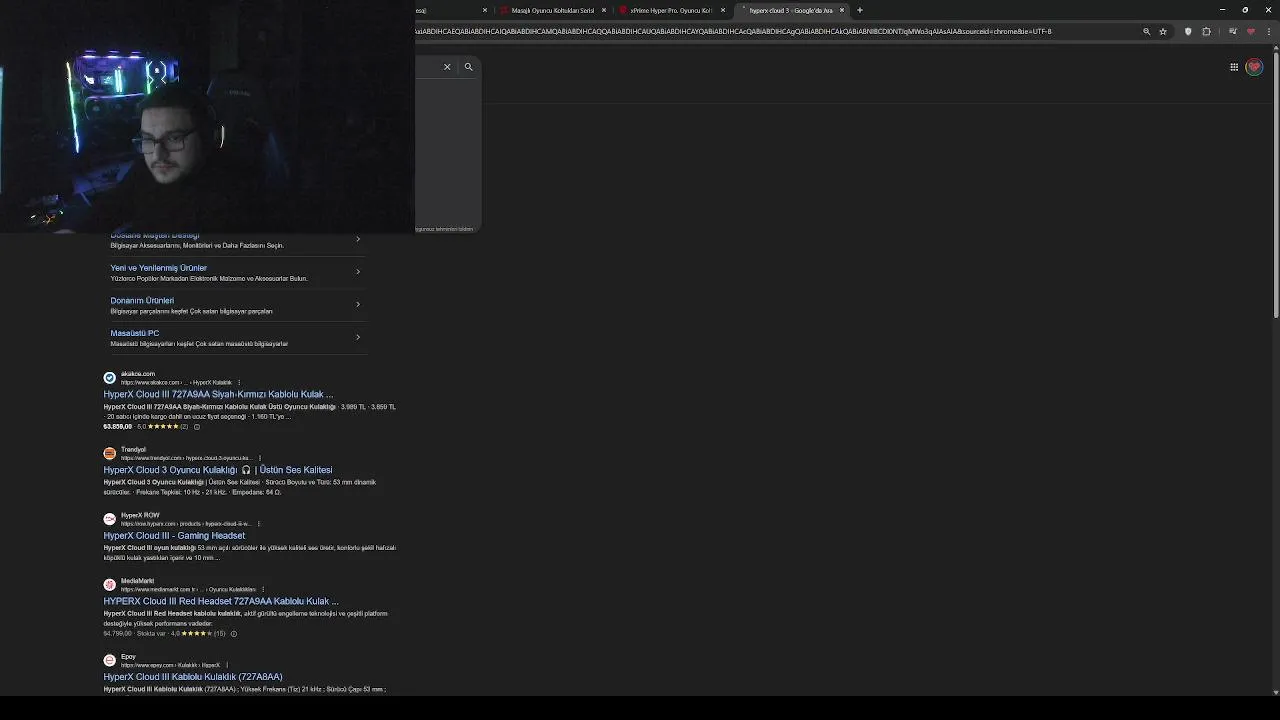Image resolution: width=1280 pixels, height=720 pixels.
Task: Click the Google search magnifier button
Action: [x=468, y=67]
